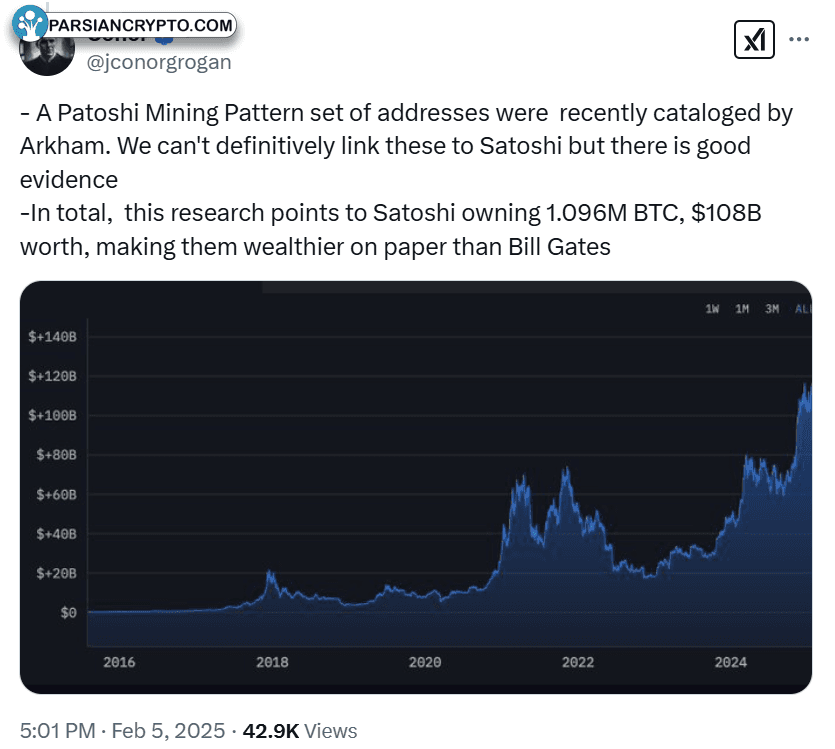The image size is (835, 749).
Task: Click the 5:01 PM timestamp
Action: pyautogui.click(x=58, y=730)
